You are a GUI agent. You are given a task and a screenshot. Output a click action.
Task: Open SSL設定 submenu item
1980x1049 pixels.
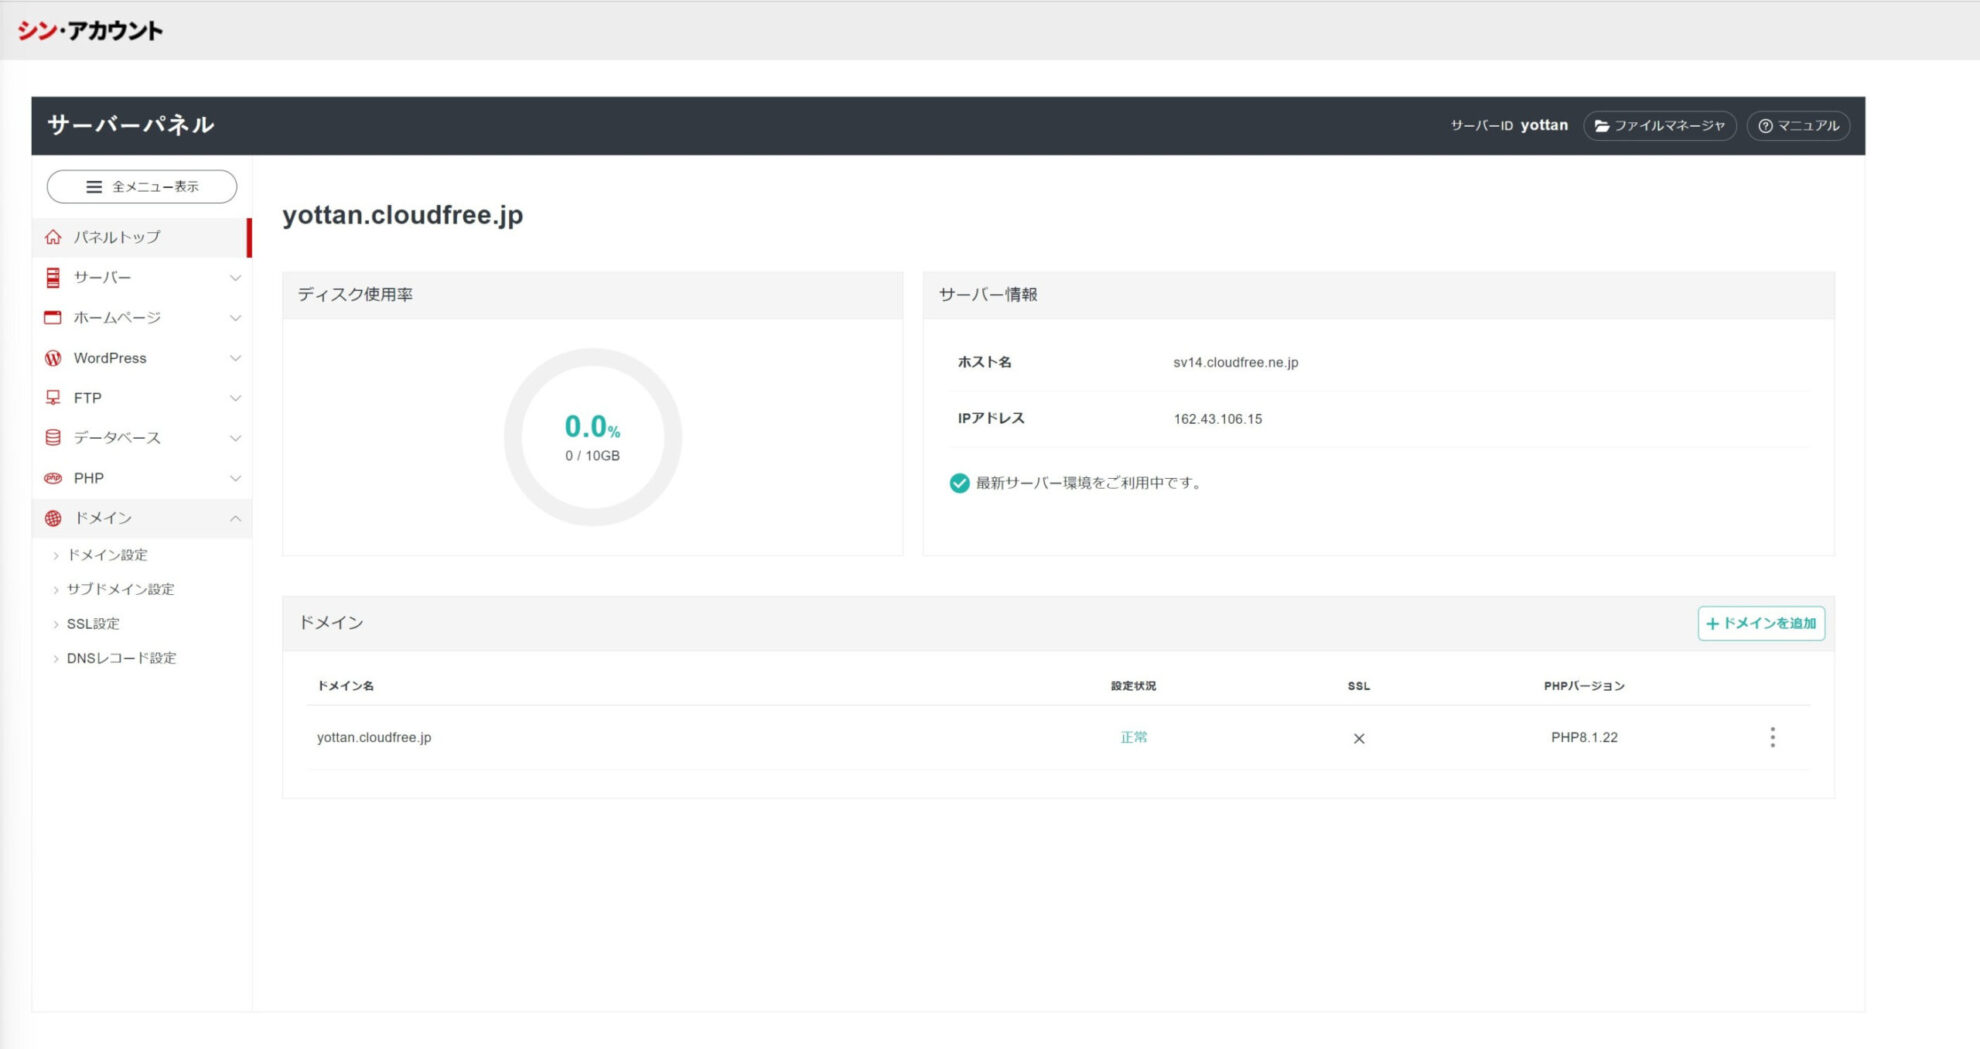(x=93, y=624)
